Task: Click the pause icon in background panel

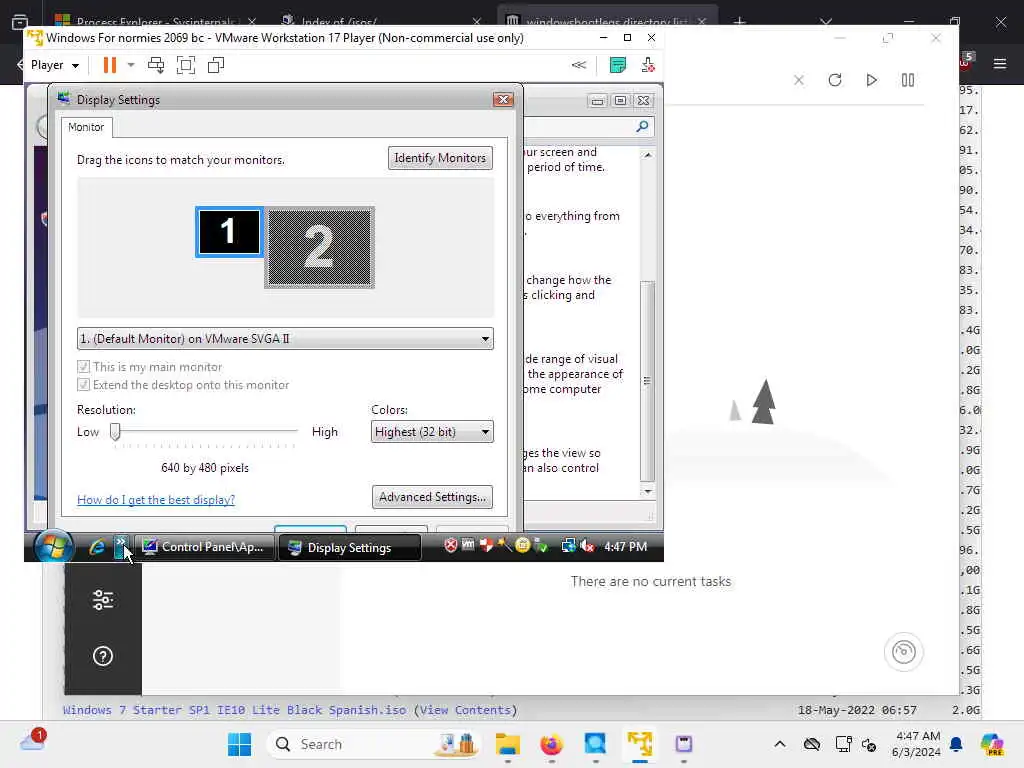Action: [908, 80]
